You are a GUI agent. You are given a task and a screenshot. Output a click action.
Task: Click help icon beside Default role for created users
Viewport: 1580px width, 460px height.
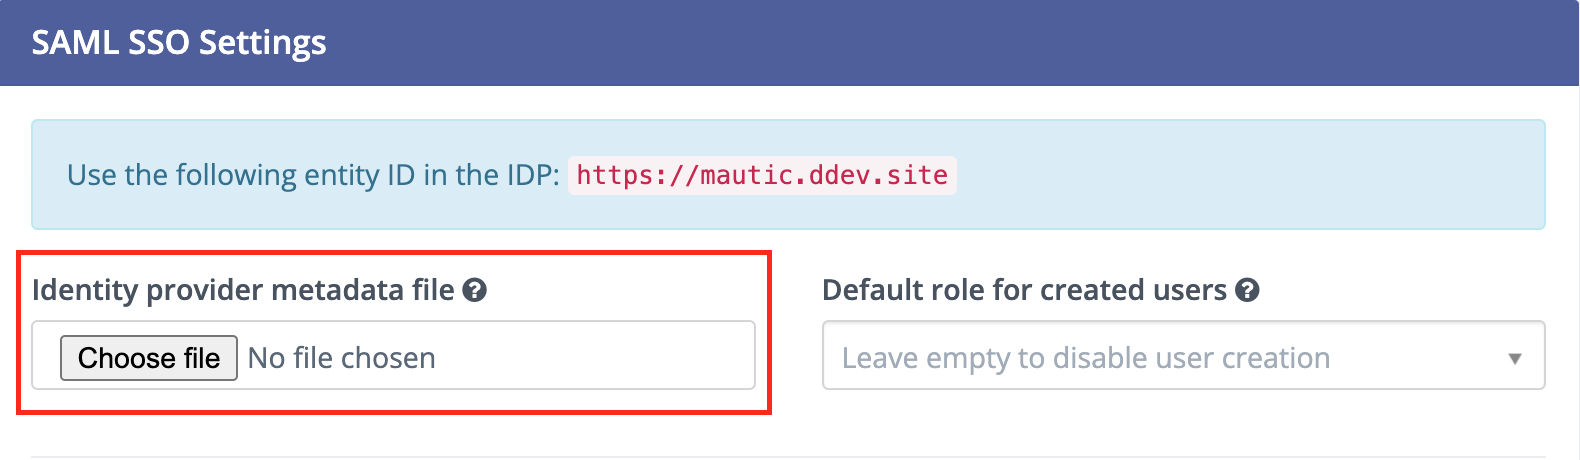tap(1247, 291)
